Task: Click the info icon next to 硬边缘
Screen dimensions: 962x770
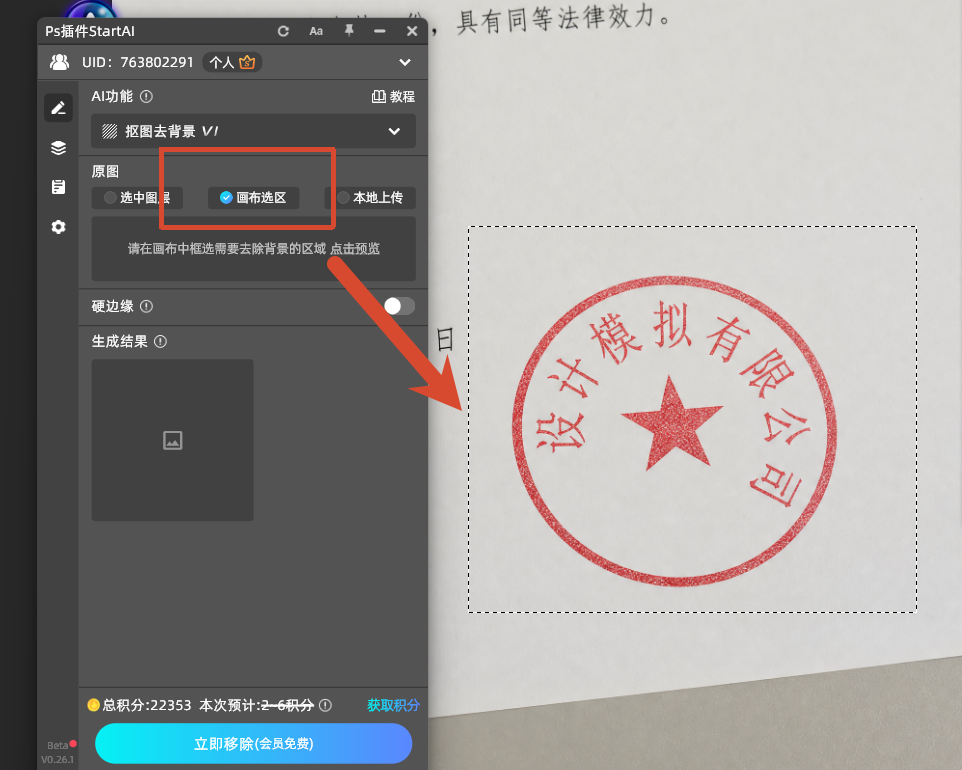Action: [146, 306]
